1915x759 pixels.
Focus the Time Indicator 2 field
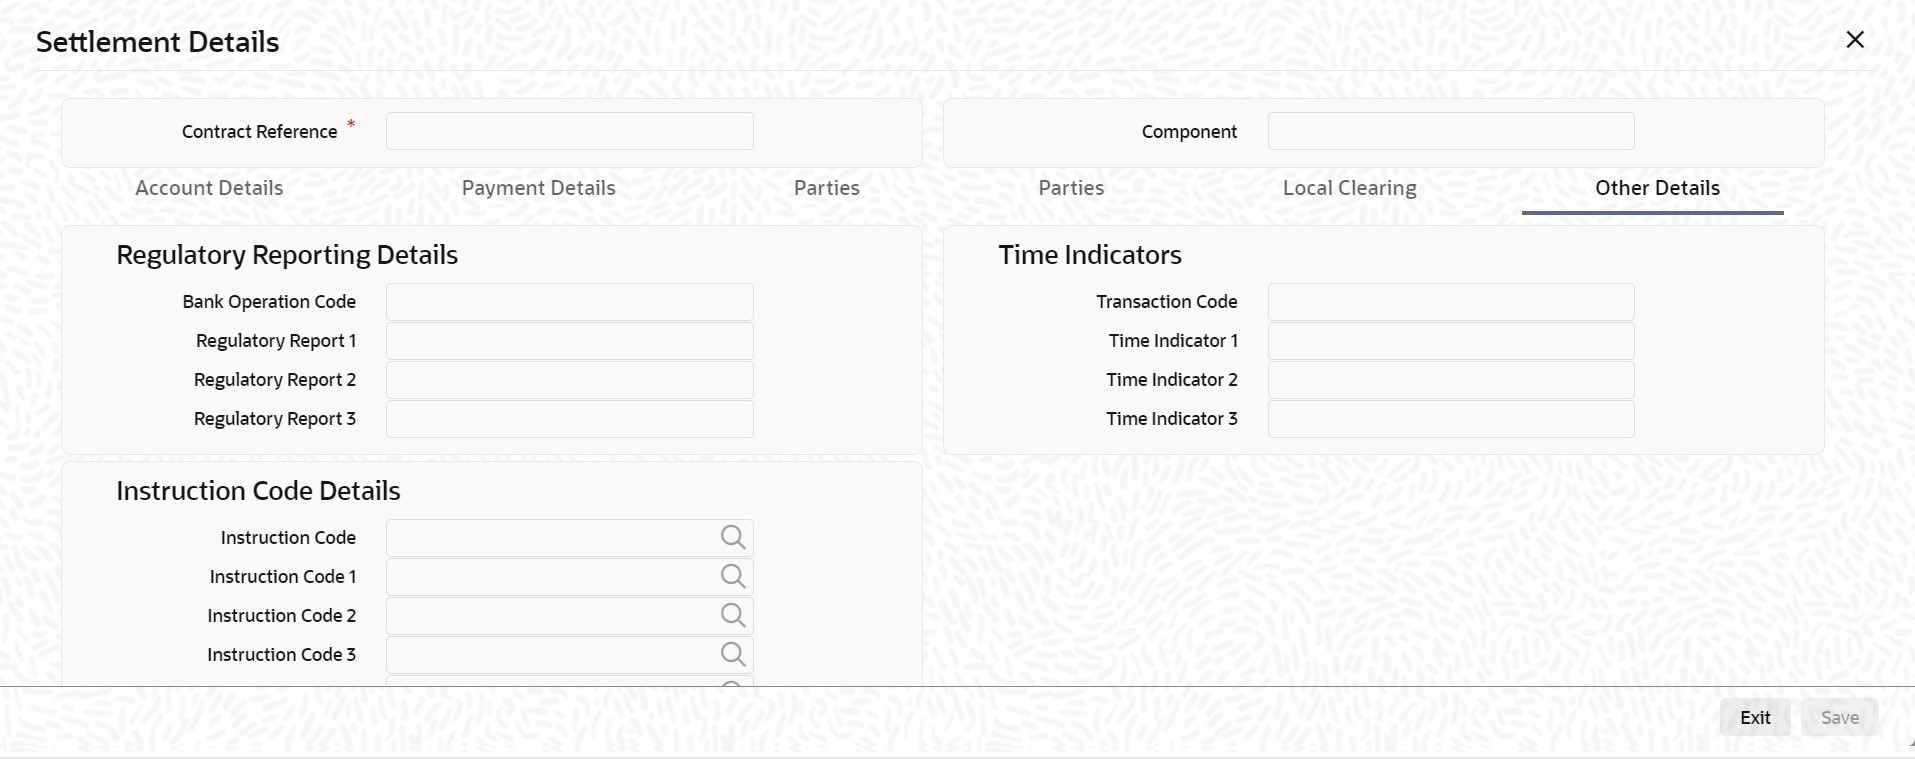pyautogui.click(x=1451, y=380)
